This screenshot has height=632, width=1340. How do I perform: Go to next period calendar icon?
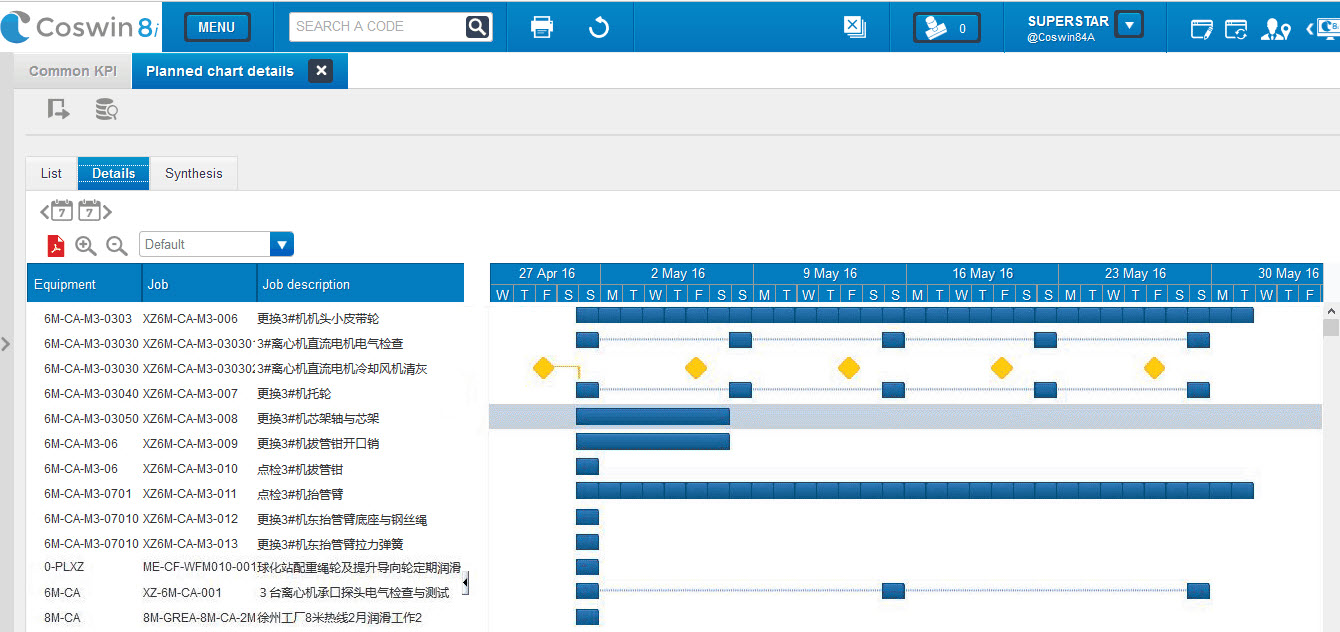94,211
